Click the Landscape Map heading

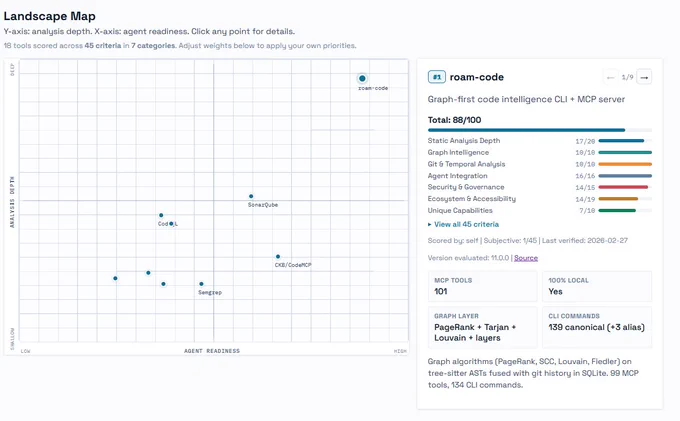click(49, 16)
